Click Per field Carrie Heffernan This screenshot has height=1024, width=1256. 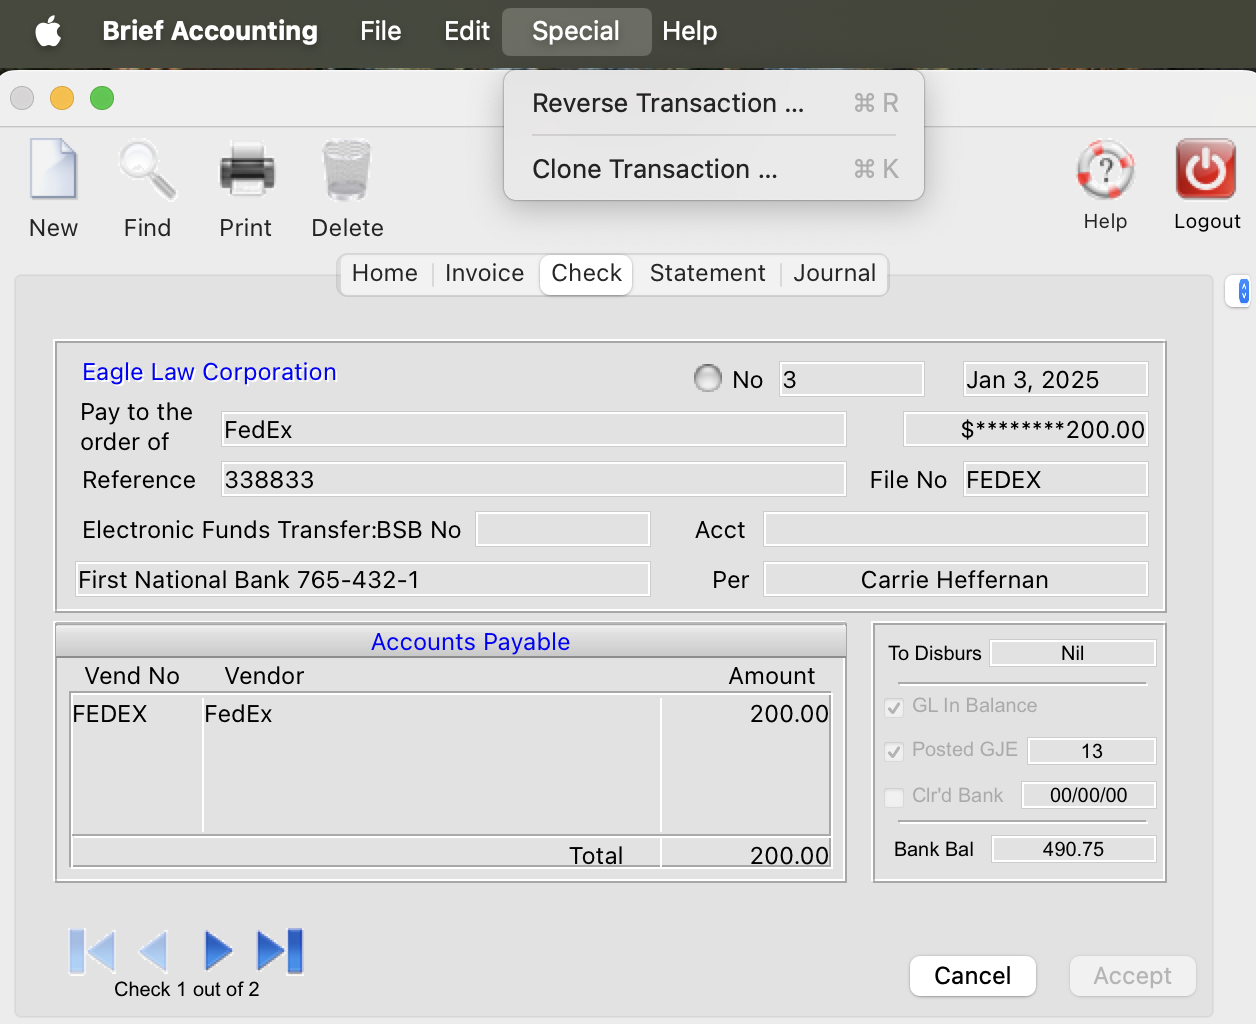pos(956,579)
